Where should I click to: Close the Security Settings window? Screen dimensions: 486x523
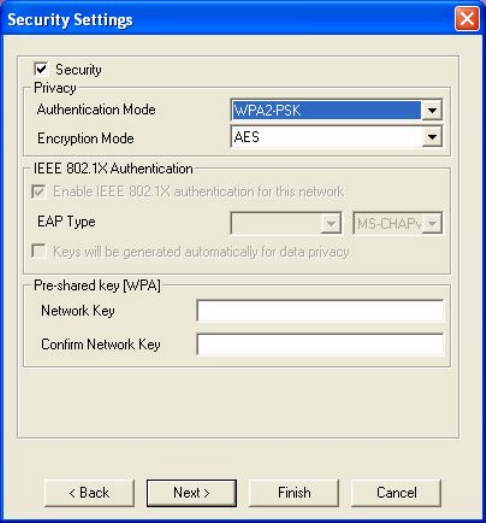(467, 19)
